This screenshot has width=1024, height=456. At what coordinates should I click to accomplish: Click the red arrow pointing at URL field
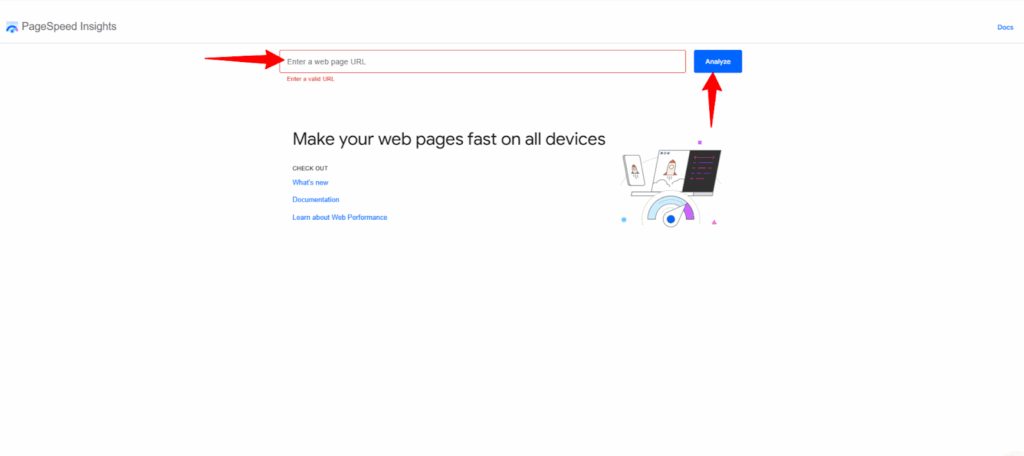243,59
